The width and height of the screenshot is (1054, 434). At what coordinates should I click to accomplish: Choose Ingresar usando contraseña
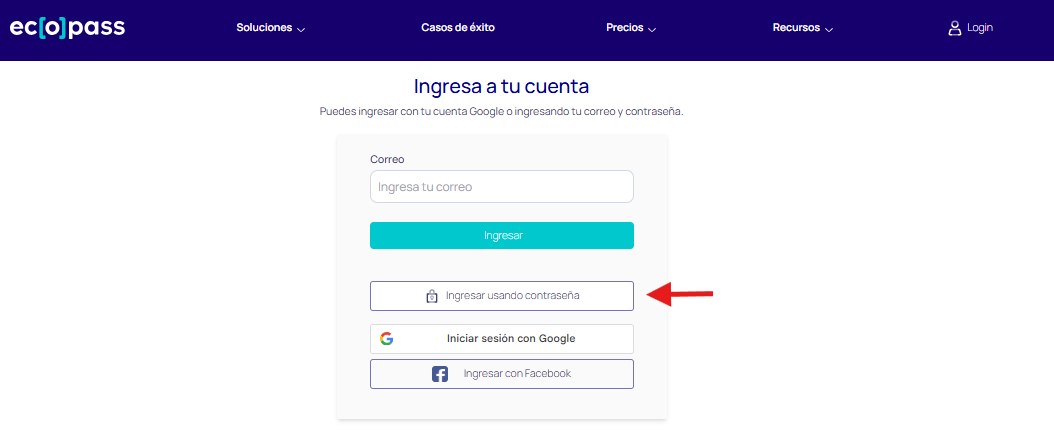pos(501,296)
